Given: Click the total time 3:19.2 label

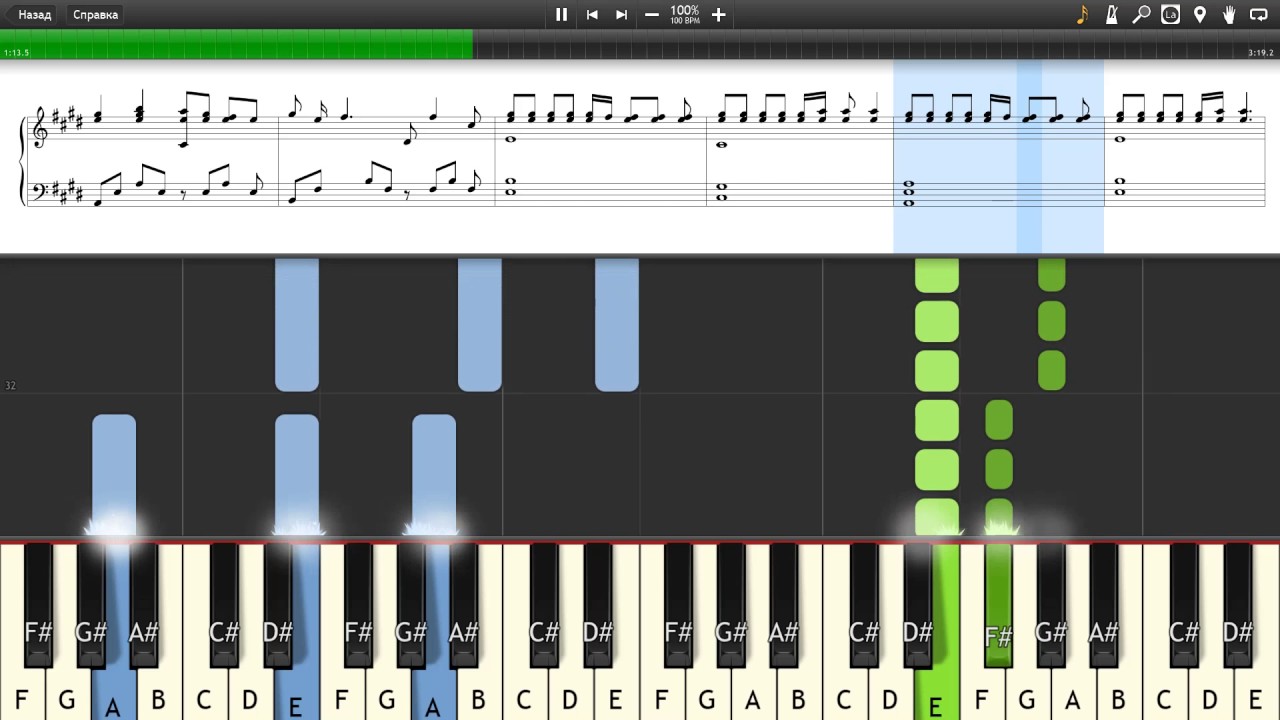Looking at the screenshot, I should coord(1261,52).
